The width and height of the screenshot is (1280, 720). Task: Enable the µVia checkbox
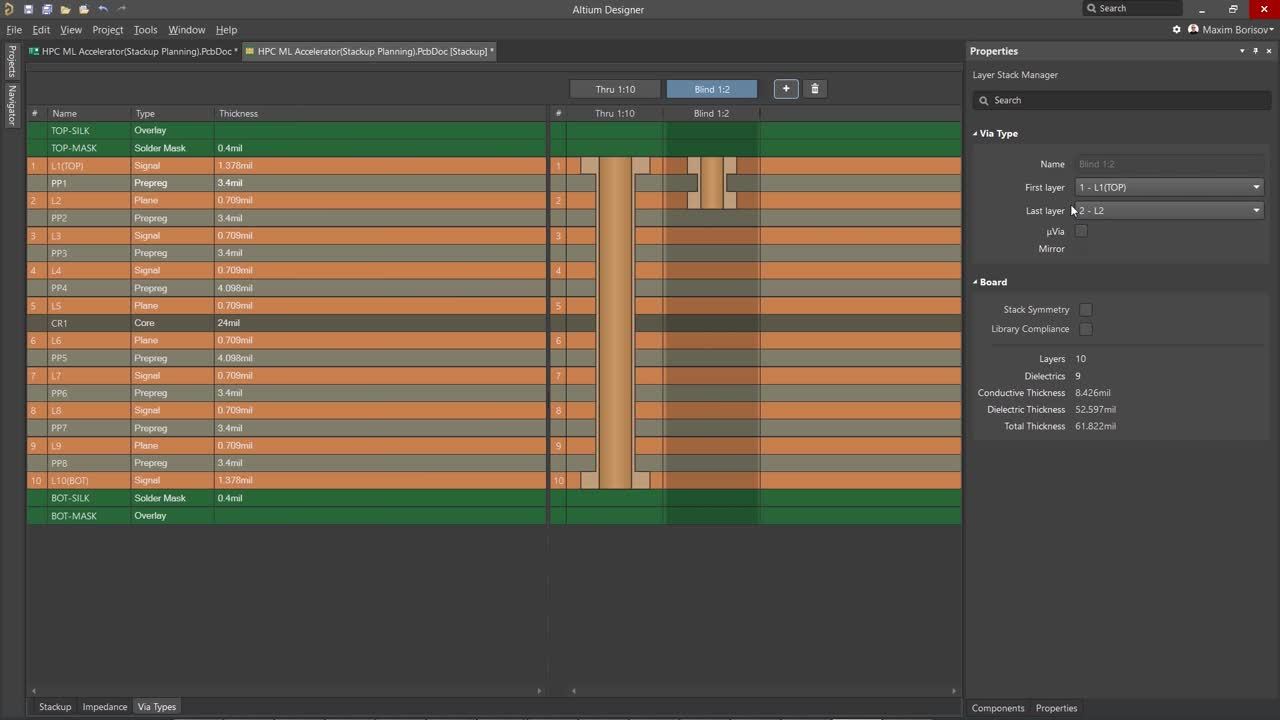(x=1081, y=232)
